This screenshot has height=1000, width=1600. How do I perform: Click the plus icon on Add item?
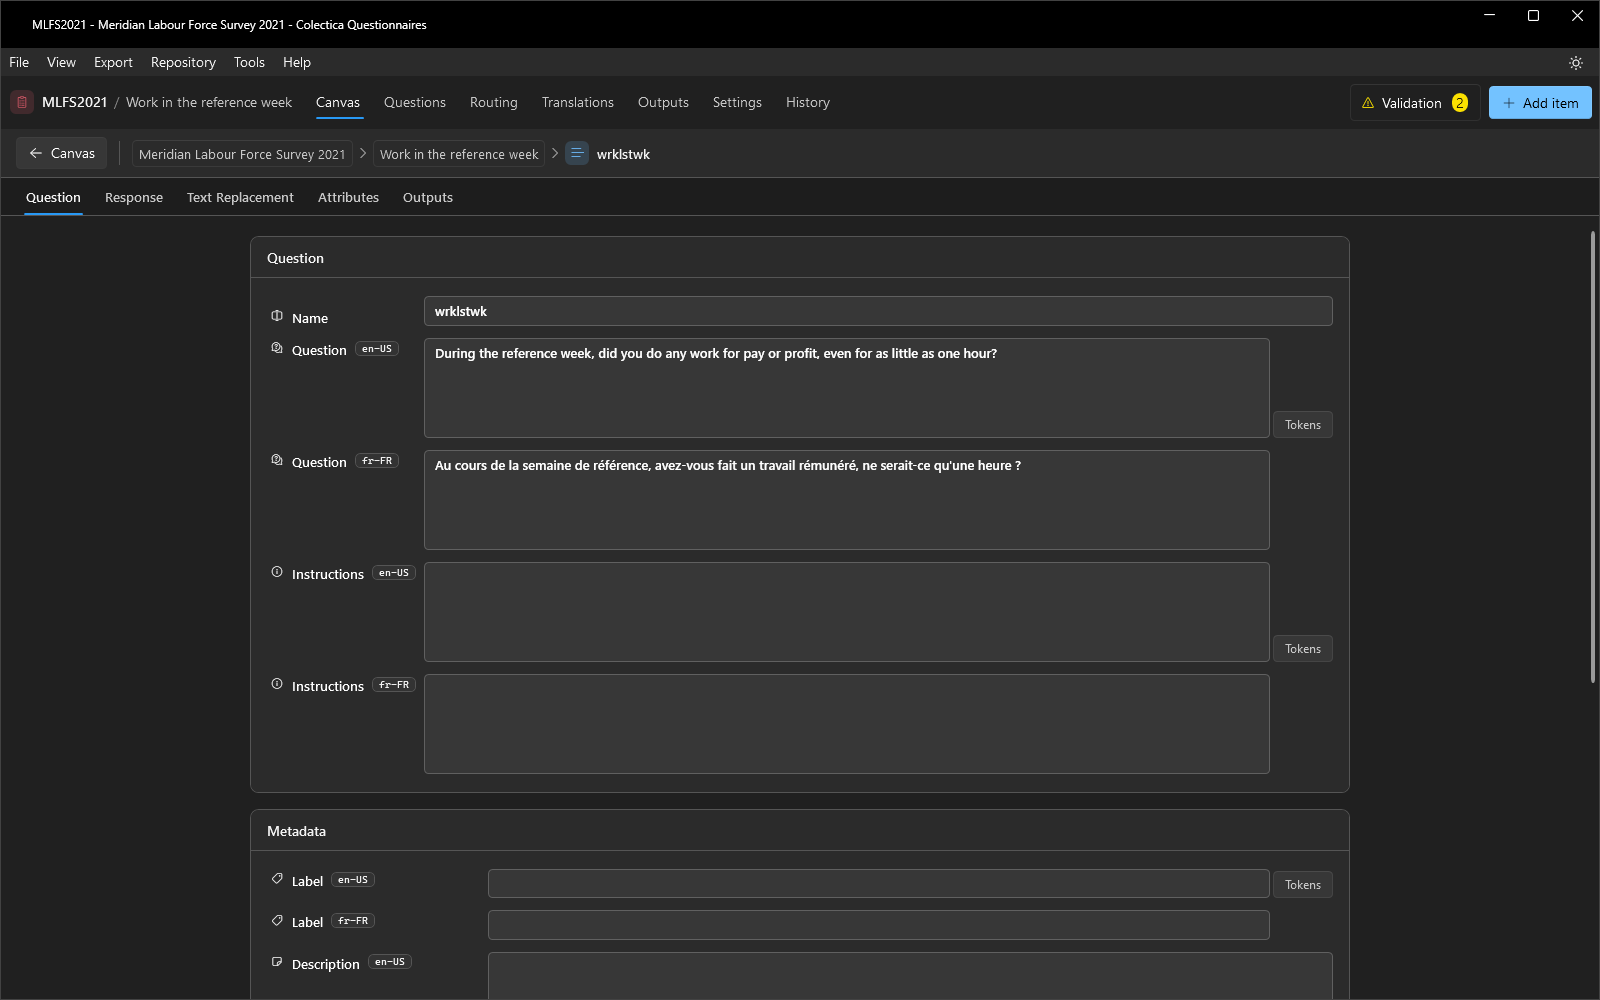[1509, 103]
